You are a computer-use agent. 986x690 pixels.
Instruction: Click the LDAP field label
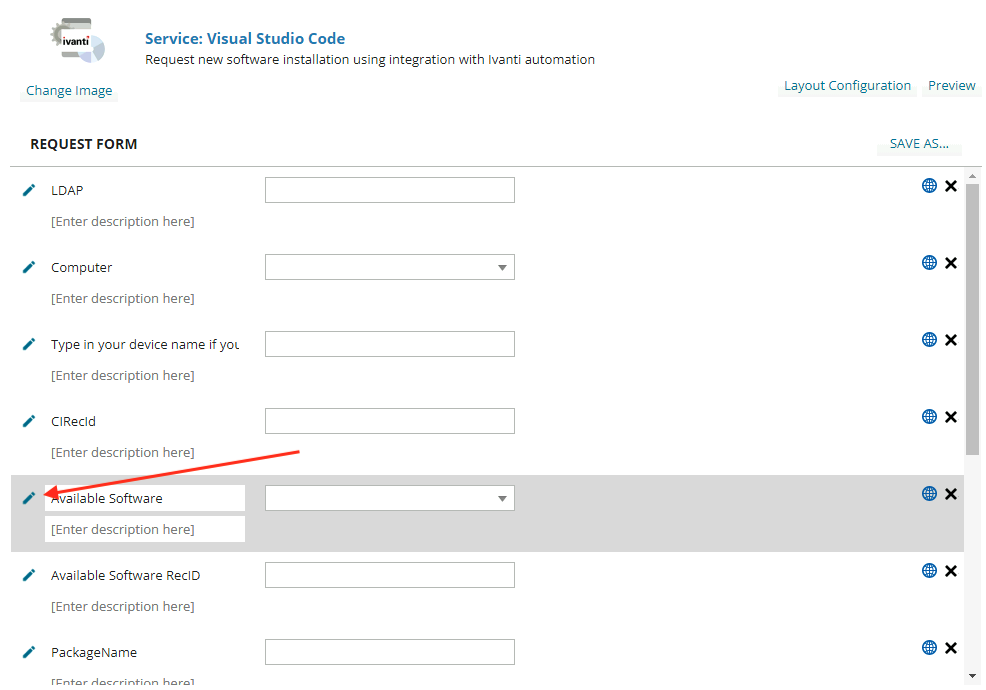(x=67, y=191)
